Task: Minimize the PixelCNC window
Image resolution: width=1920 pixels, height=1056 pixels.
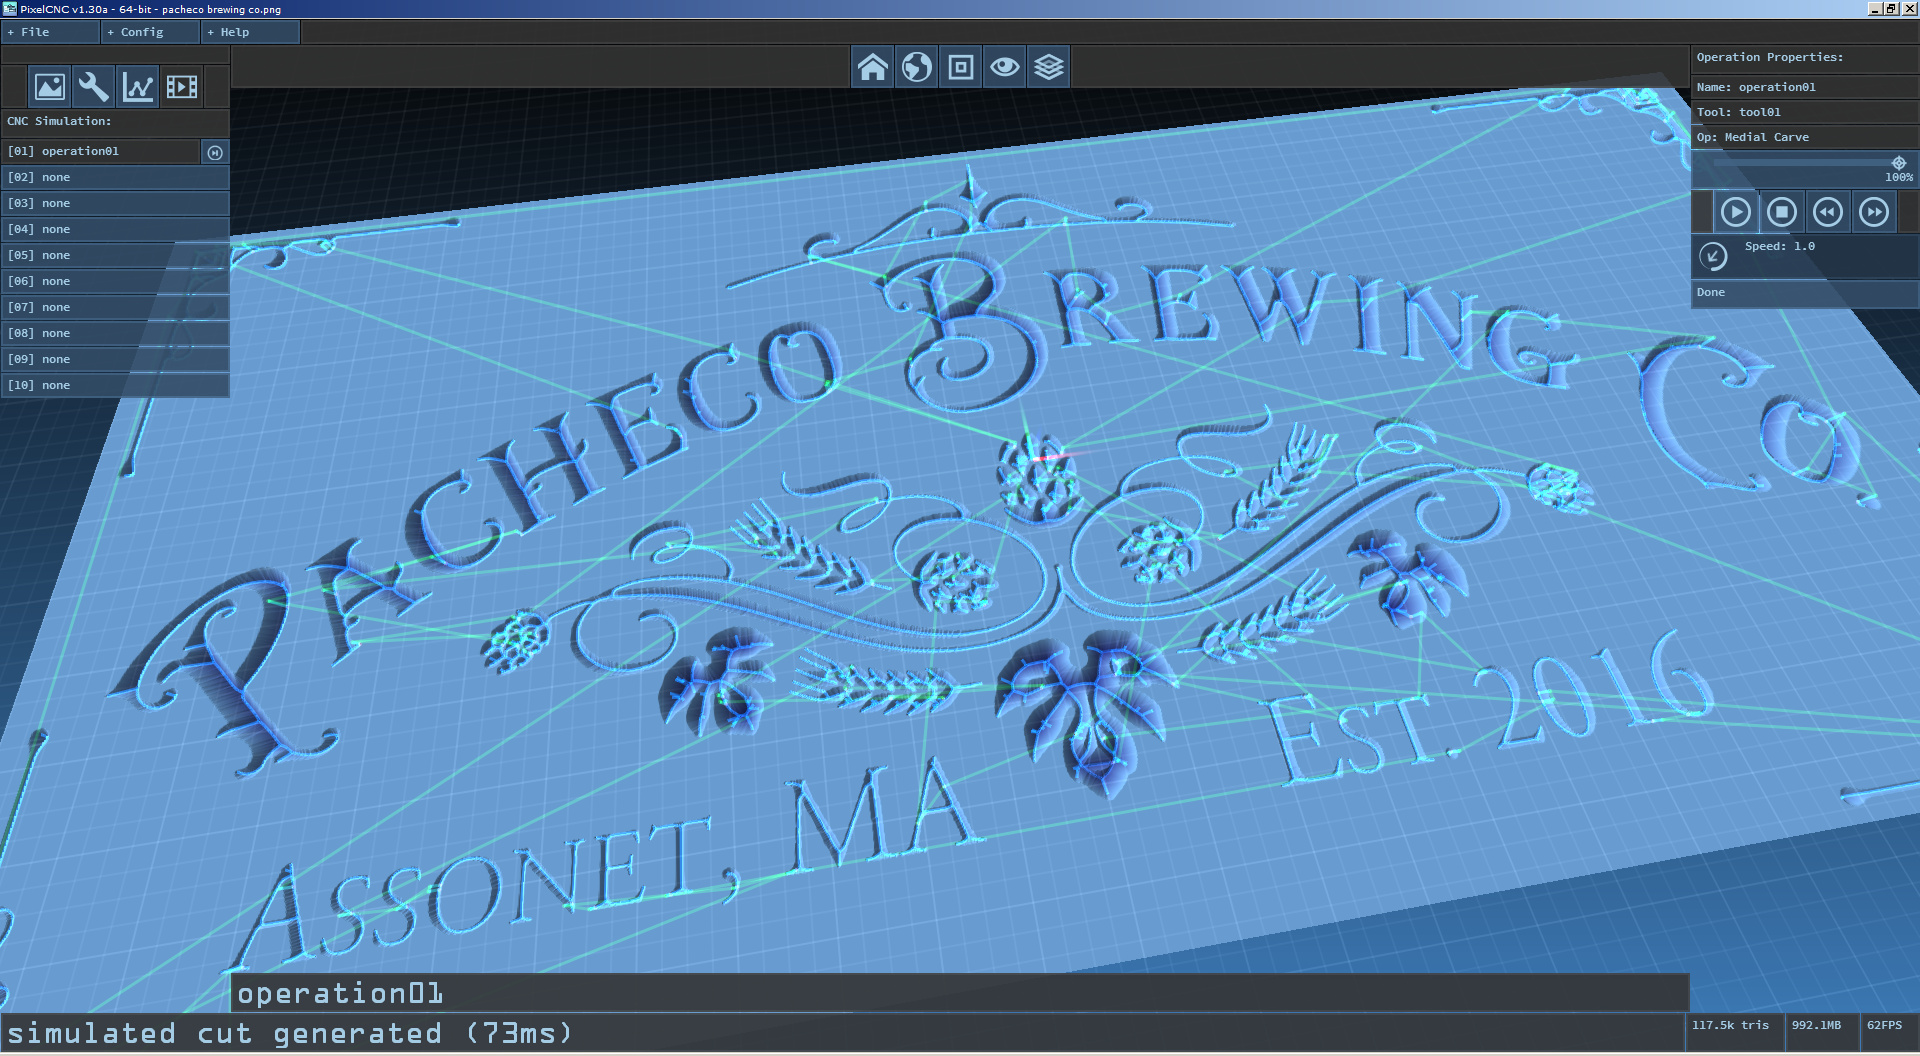Action: [1875, 9]
